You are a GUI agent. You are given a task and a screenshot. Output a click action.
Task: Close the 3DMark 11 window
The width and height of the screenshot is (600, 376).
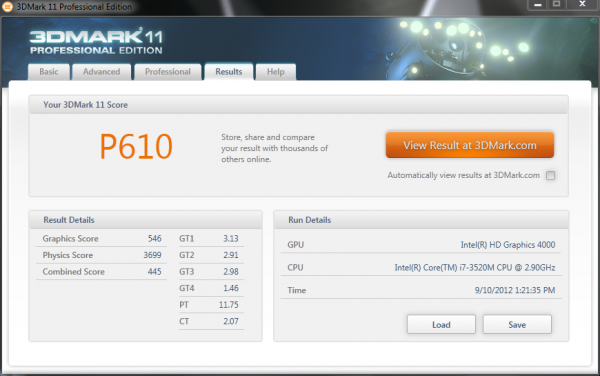coord(582,5)
